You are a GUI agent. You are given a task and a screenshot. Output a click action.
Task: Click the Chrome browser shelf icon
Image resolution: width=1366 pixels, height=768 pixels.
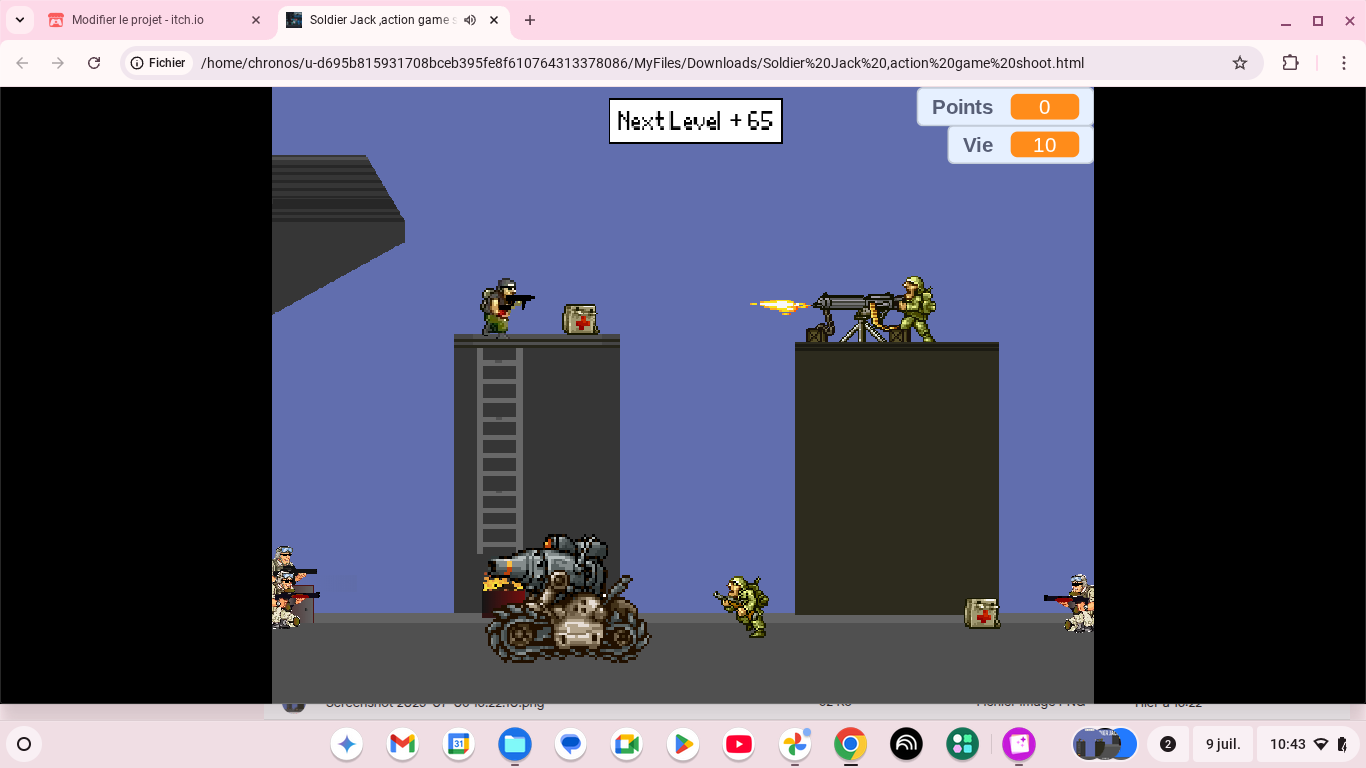pyautogui.click(x=851, y=744)
